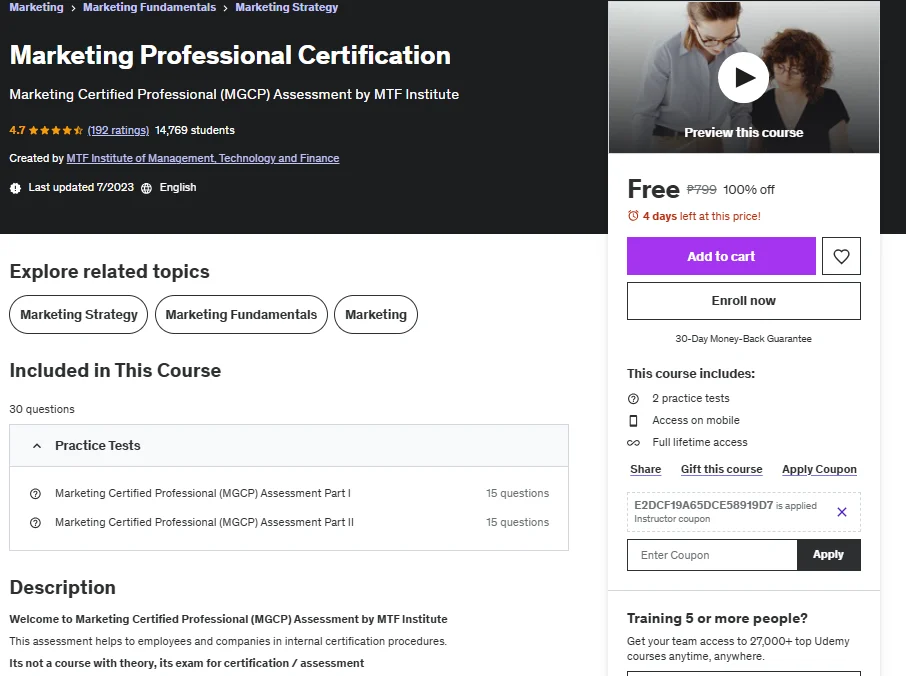
Task: Collapse Practice Tests section chevron
Action: point(37,445)
